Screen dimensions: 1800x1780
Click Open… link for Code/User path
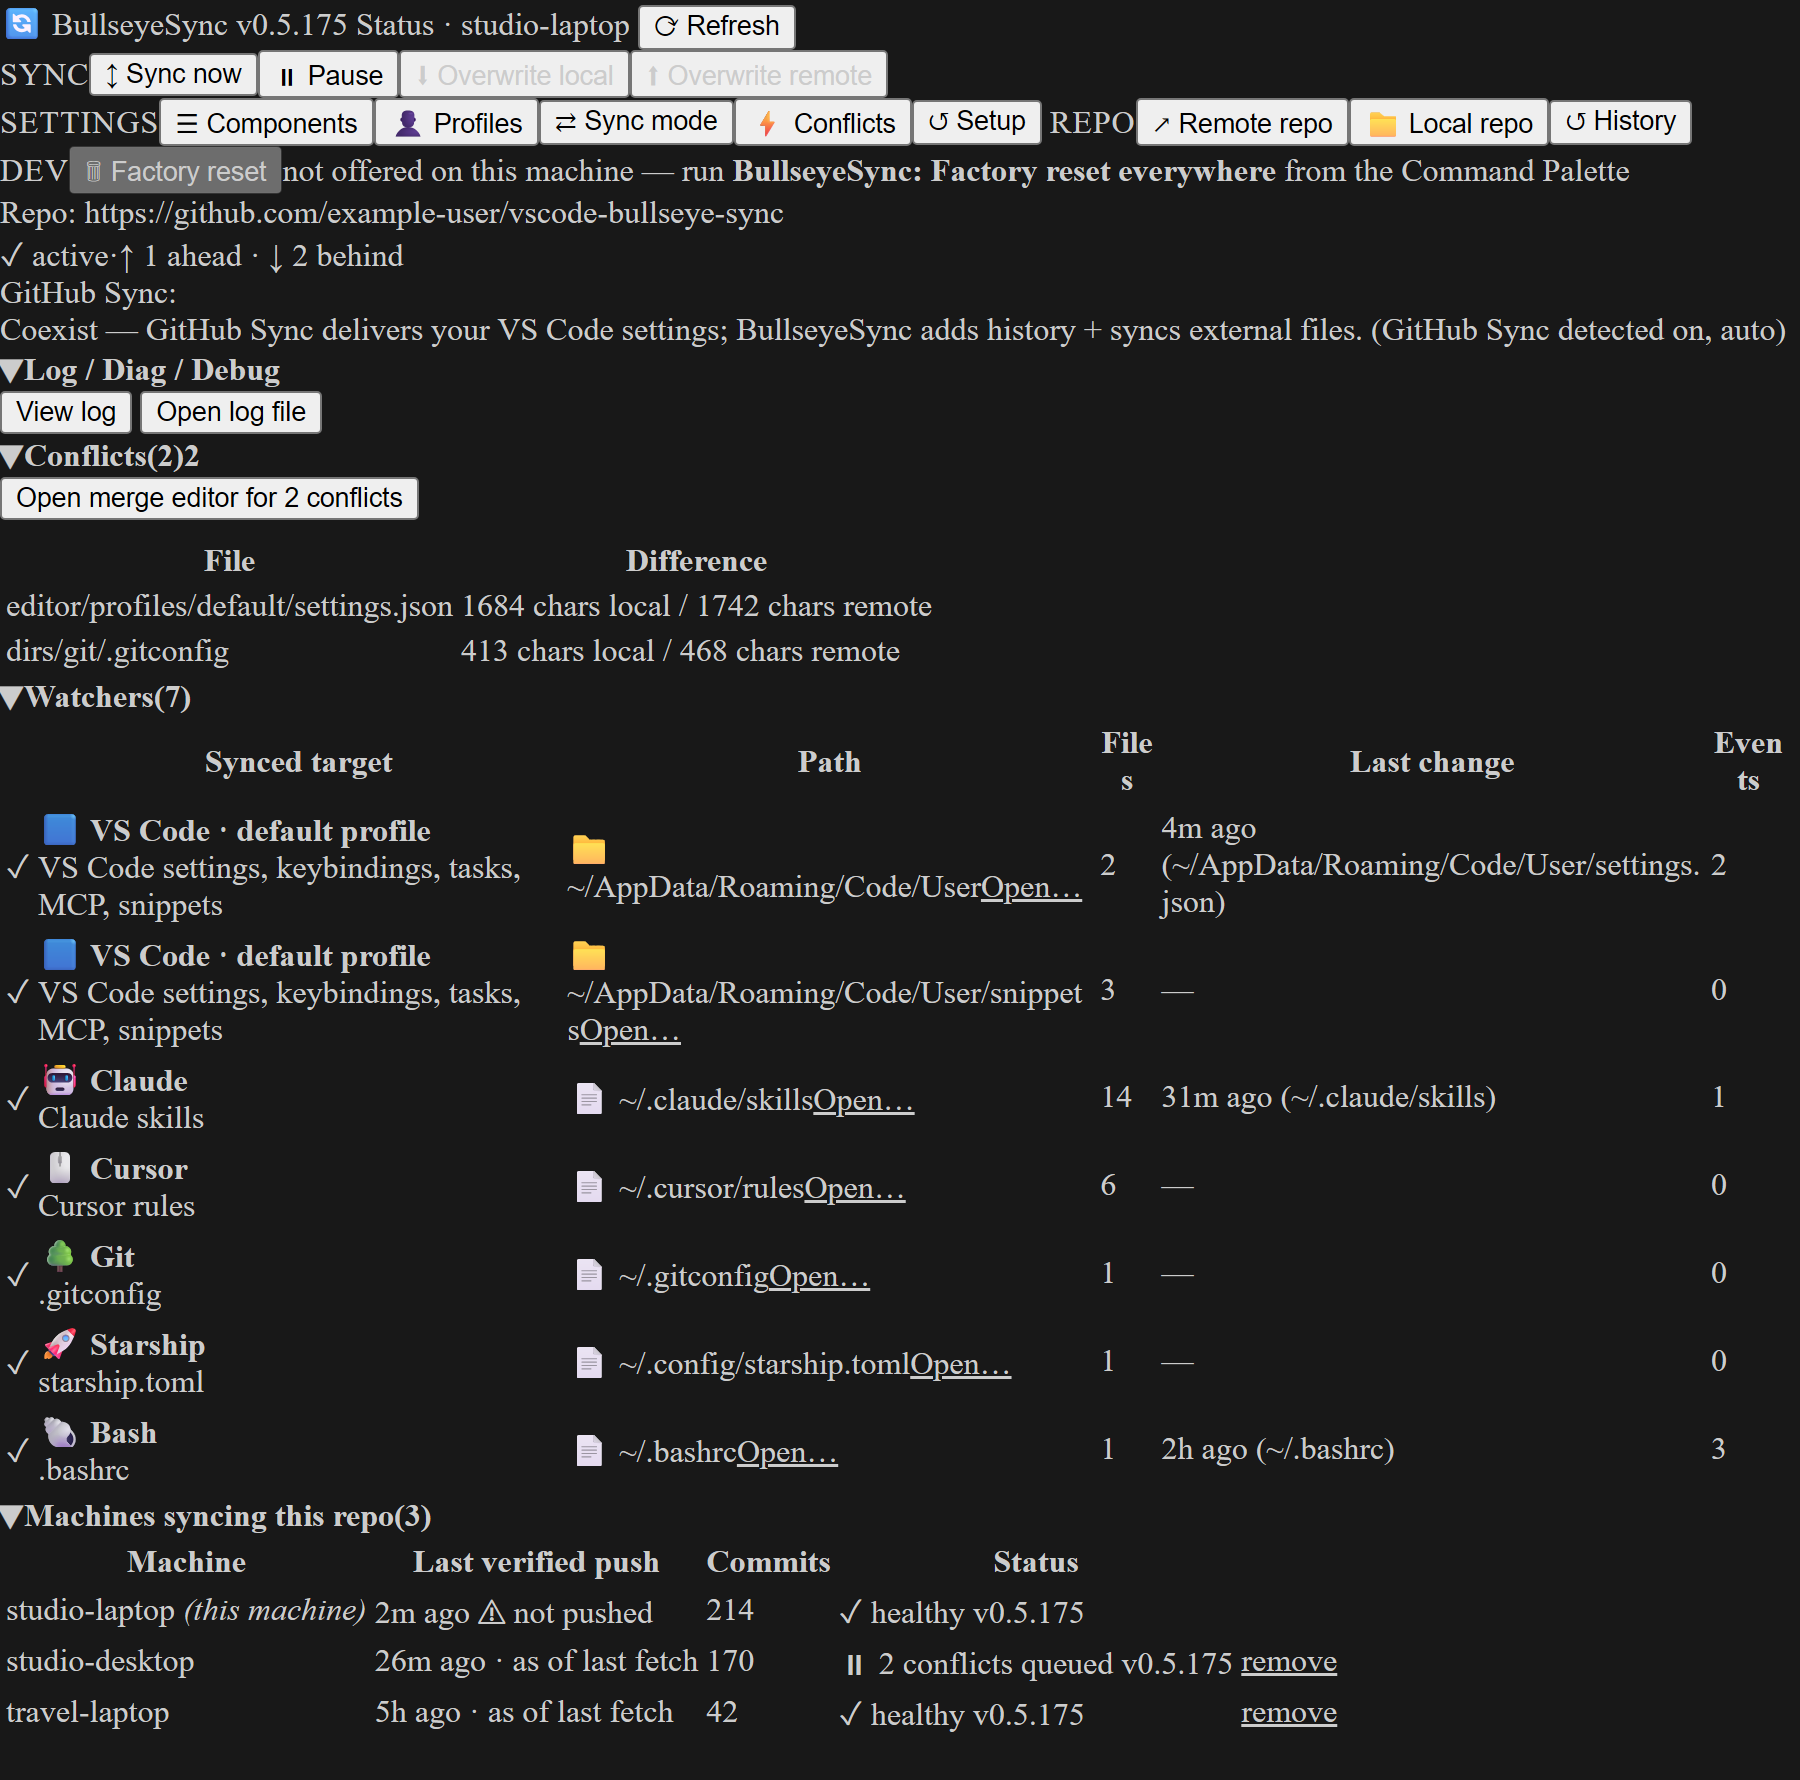[x=1031, y=888]
